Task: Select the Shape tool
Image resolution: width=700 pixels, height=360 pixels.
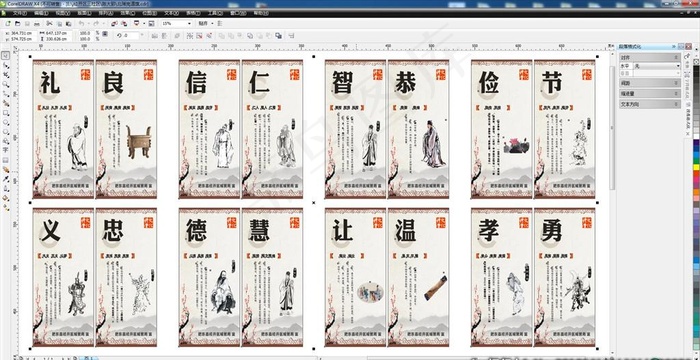Action: [6, 65]
